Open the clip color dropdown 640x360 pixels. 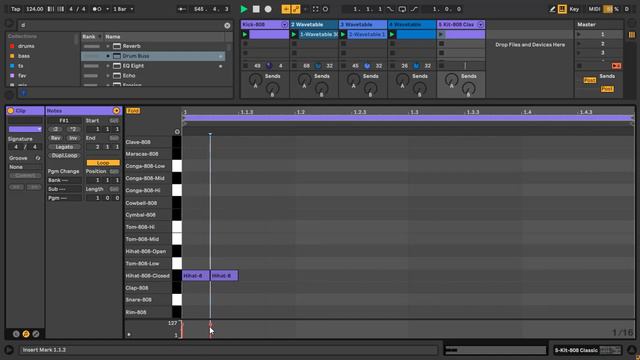25,129
